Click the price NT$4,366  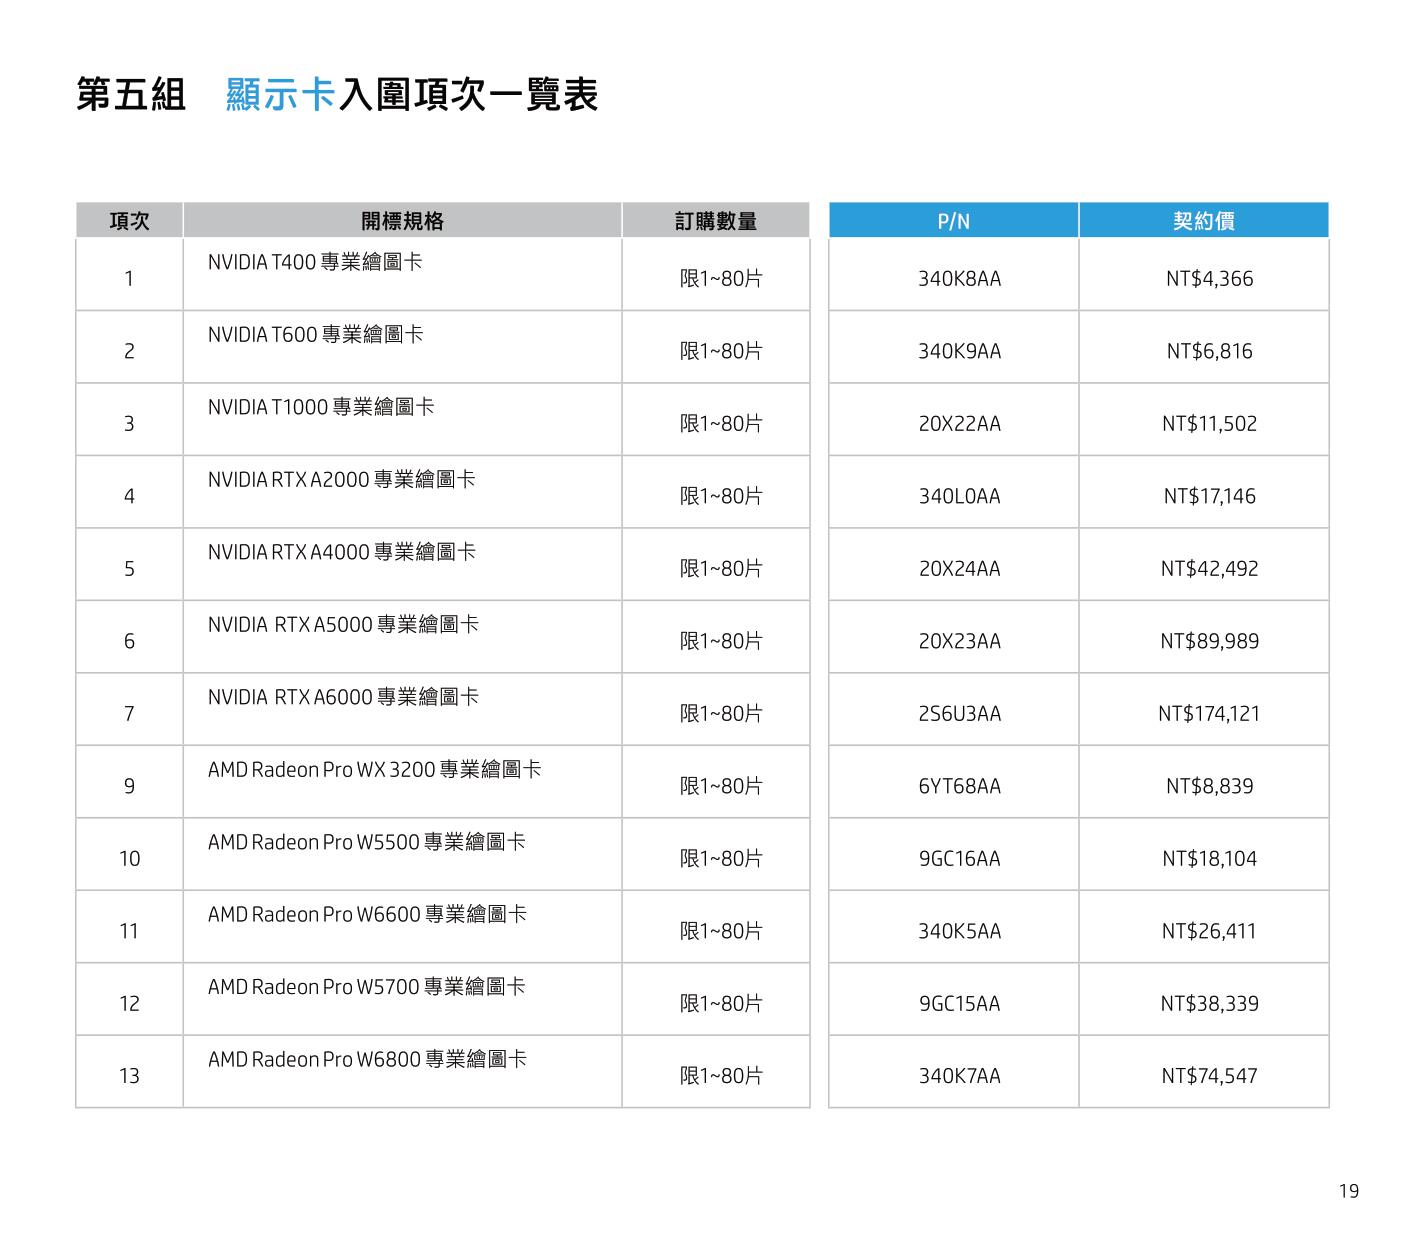click(1209, 279)
